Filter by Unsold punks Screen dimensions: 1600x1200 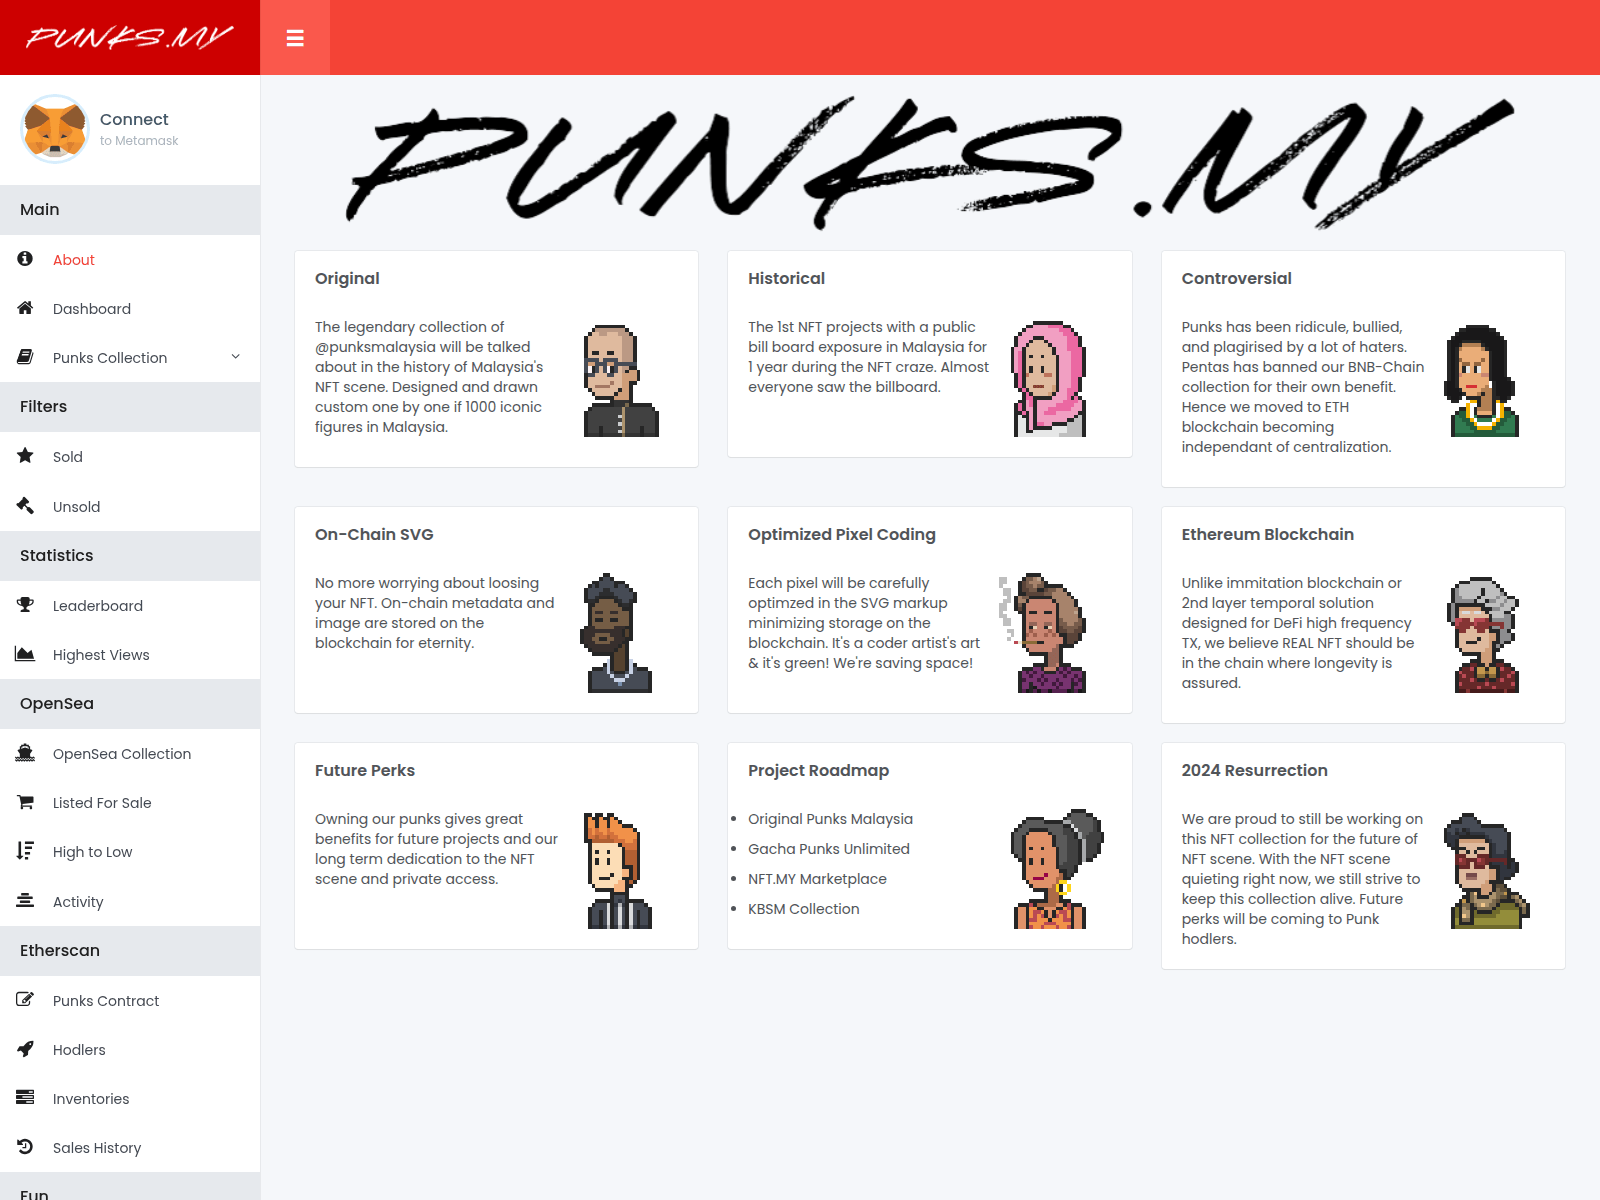(x=77, y=507)
